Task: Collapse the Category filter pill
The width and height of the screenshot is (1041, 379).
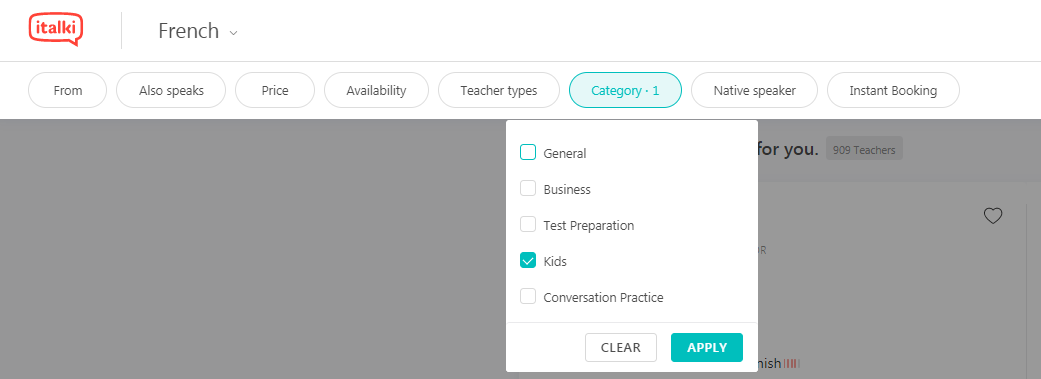Action: (625, 90)
